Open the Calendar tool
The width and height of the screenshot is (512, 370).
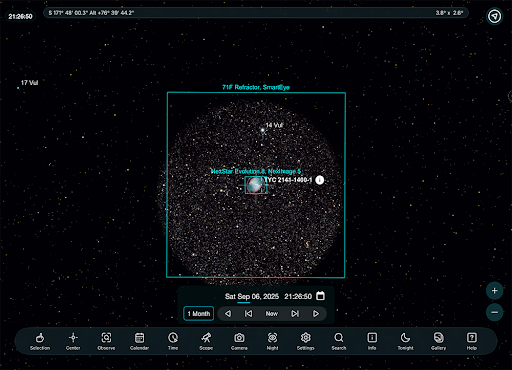pyautogui.click(x=139, y=341)
